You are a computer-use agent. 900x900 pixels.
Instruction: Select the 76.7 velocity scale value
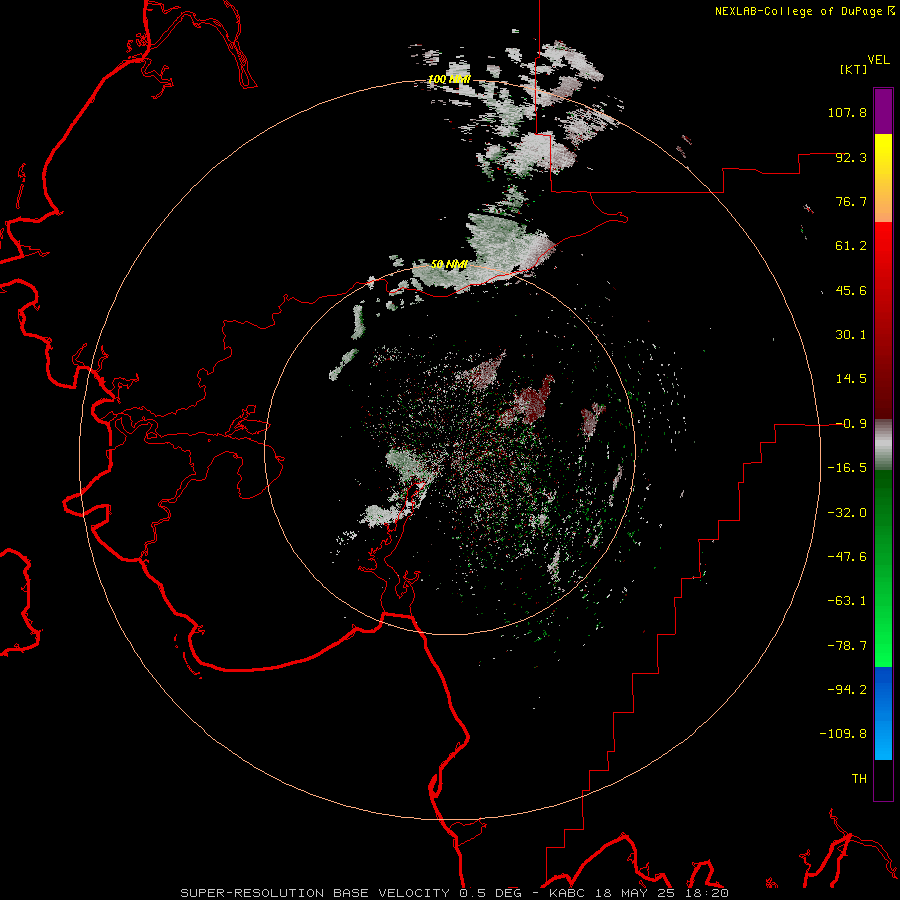pos(851,201)
